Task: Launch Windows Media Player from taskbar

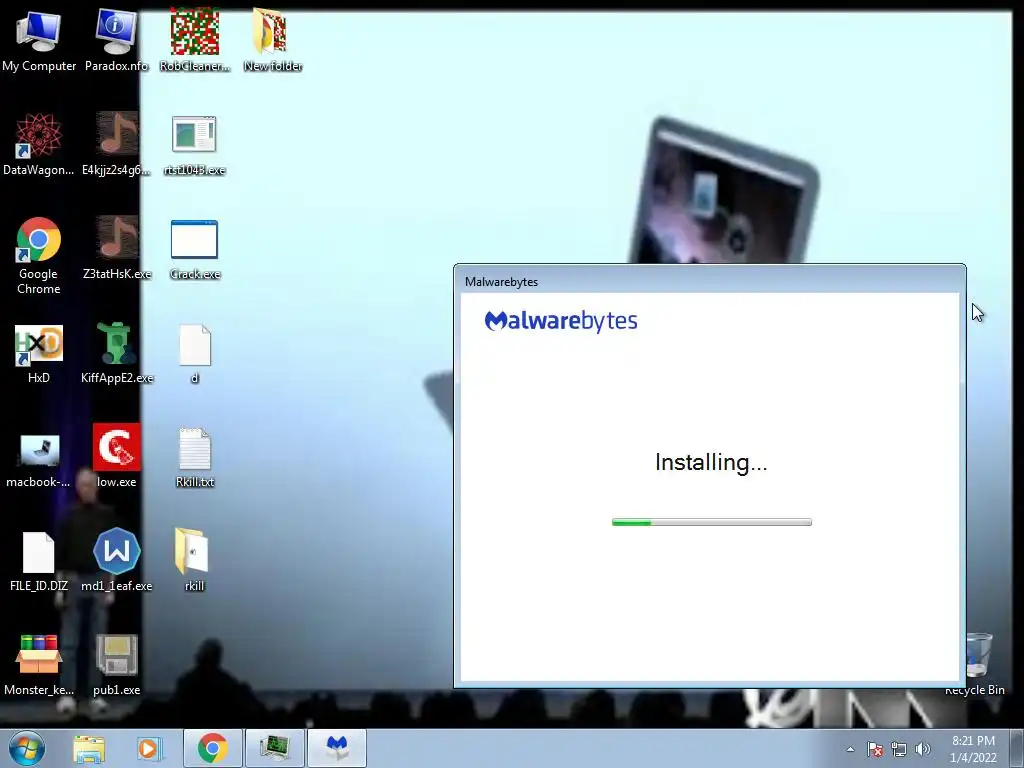Action: tap(150, 748)
